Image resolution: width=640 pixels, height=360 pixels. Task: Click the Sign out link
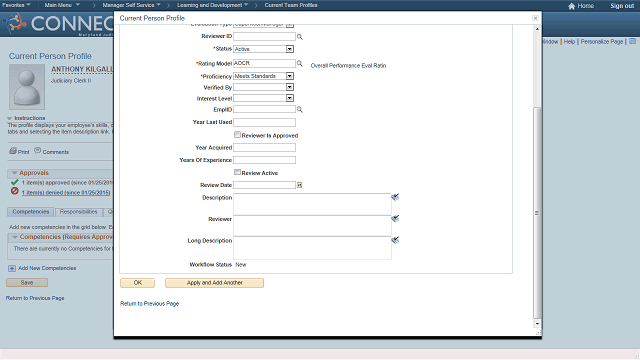coord(622,6)
